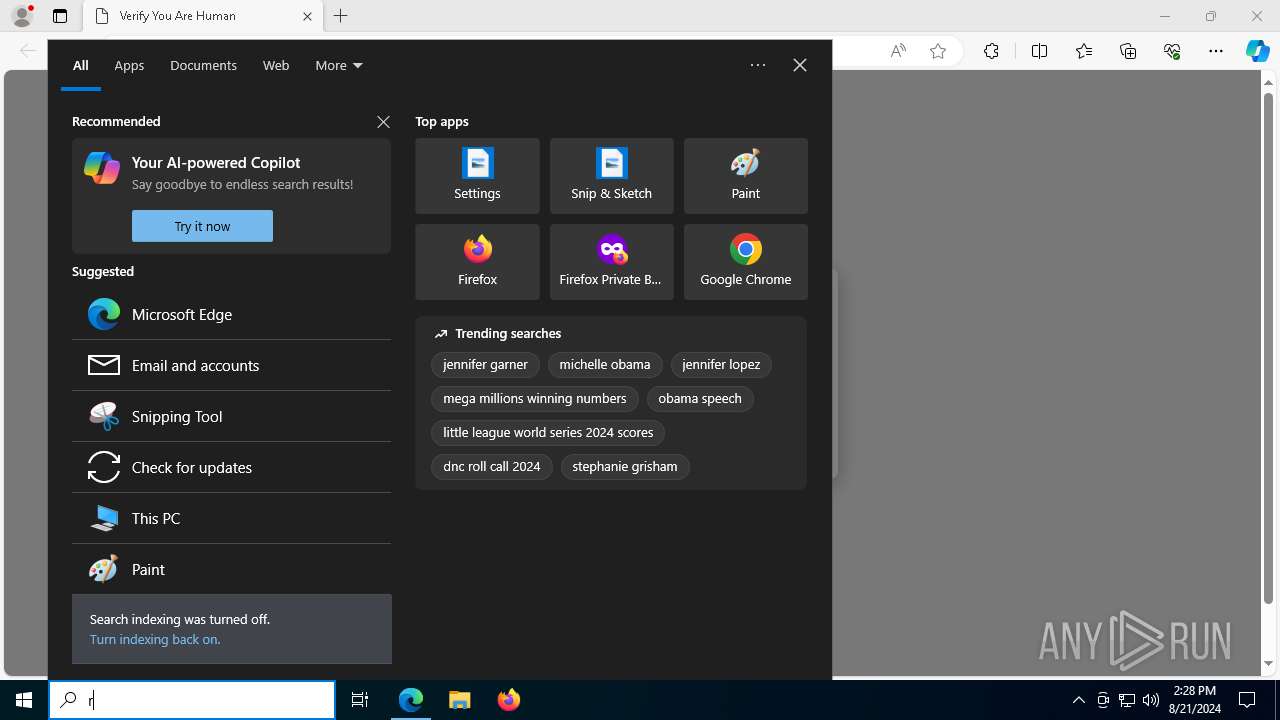The image size is (1280, 720).
Task: Search trending dnc roll call 2024
Action: [x=492, y=467]
